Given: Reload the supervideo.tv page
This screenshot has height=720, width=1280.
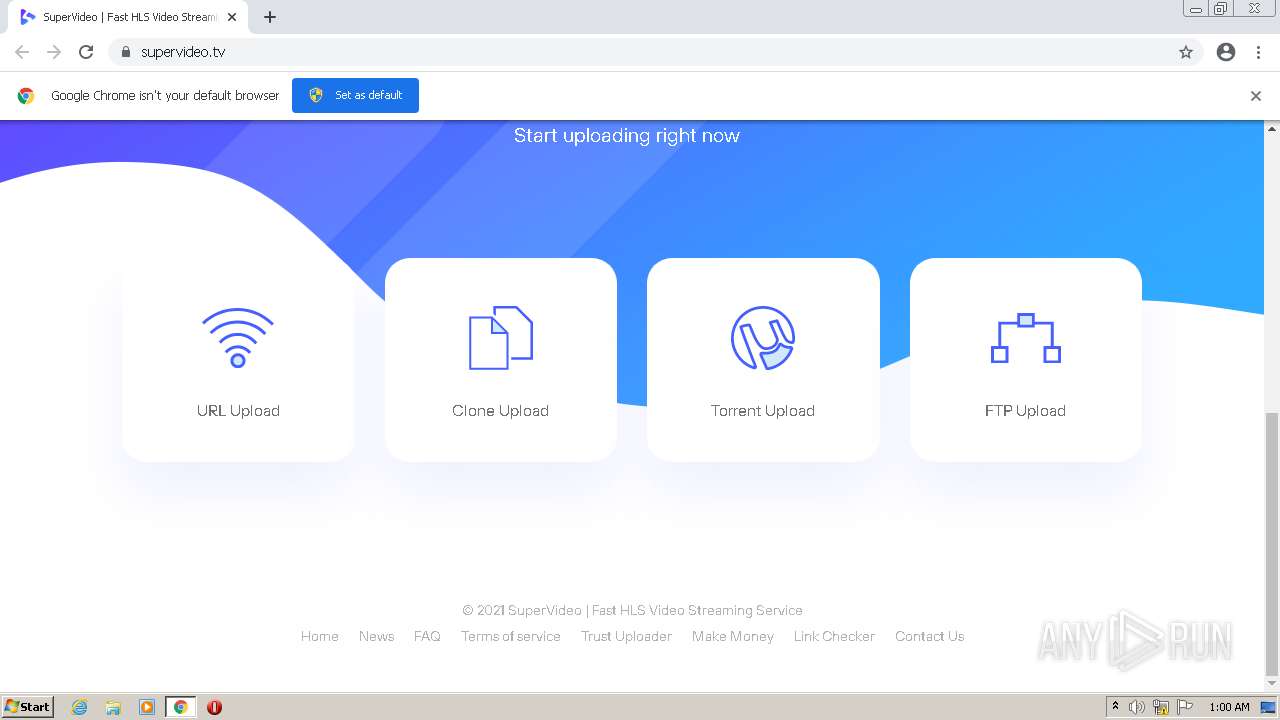Looking at the screenshot, I should pyautogui.click(x=86, y=52).
